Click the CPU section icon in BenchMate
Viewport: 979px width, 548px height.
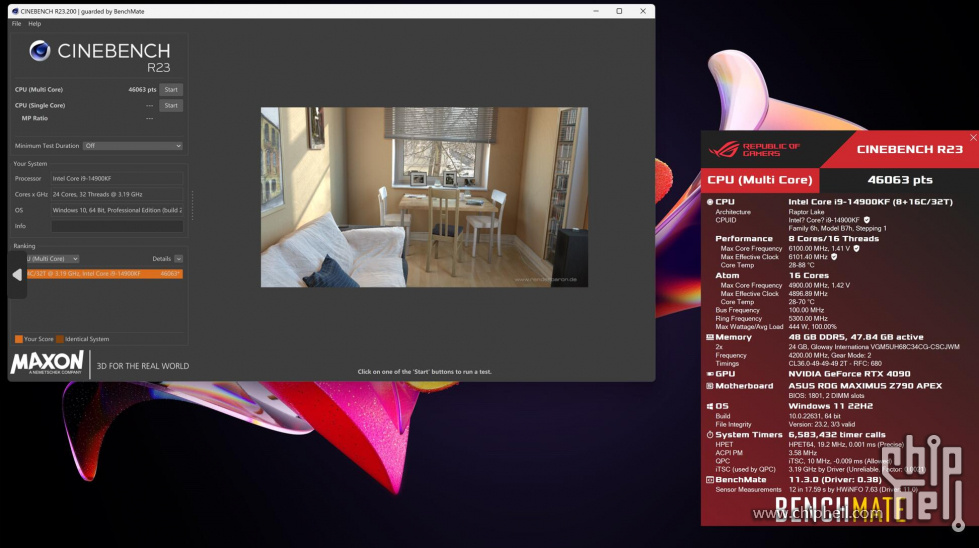point(709,202)
